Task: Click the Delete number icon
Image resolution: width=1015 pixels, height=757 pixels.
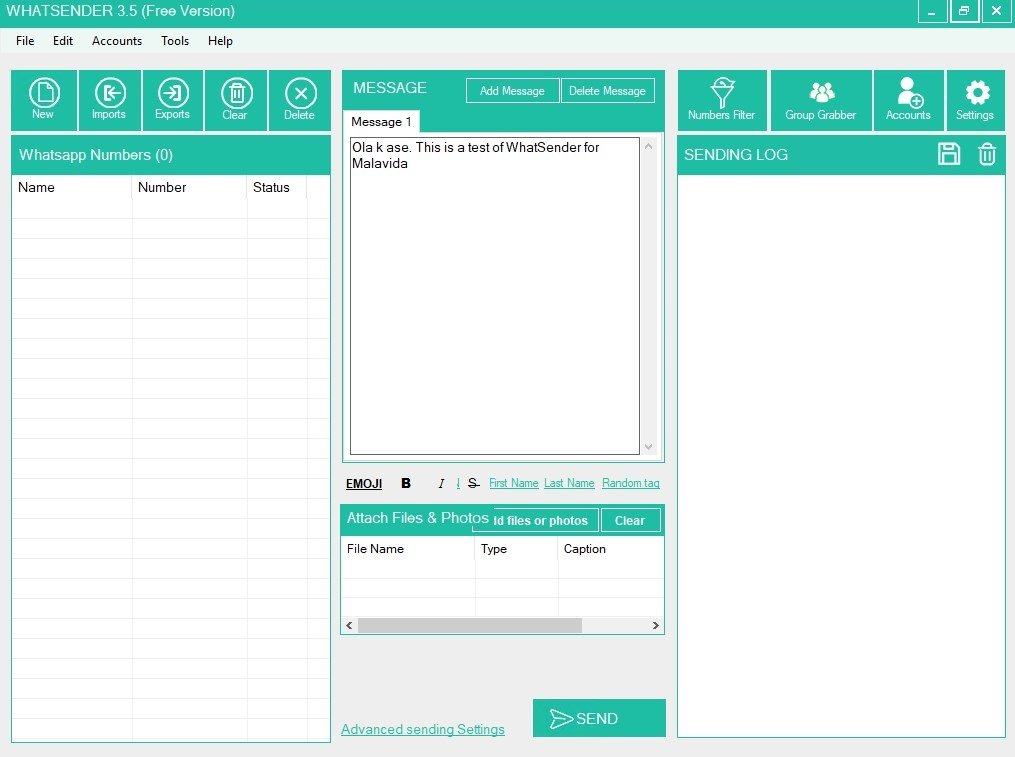Action: pyautogui.click(x=300, y=100)
